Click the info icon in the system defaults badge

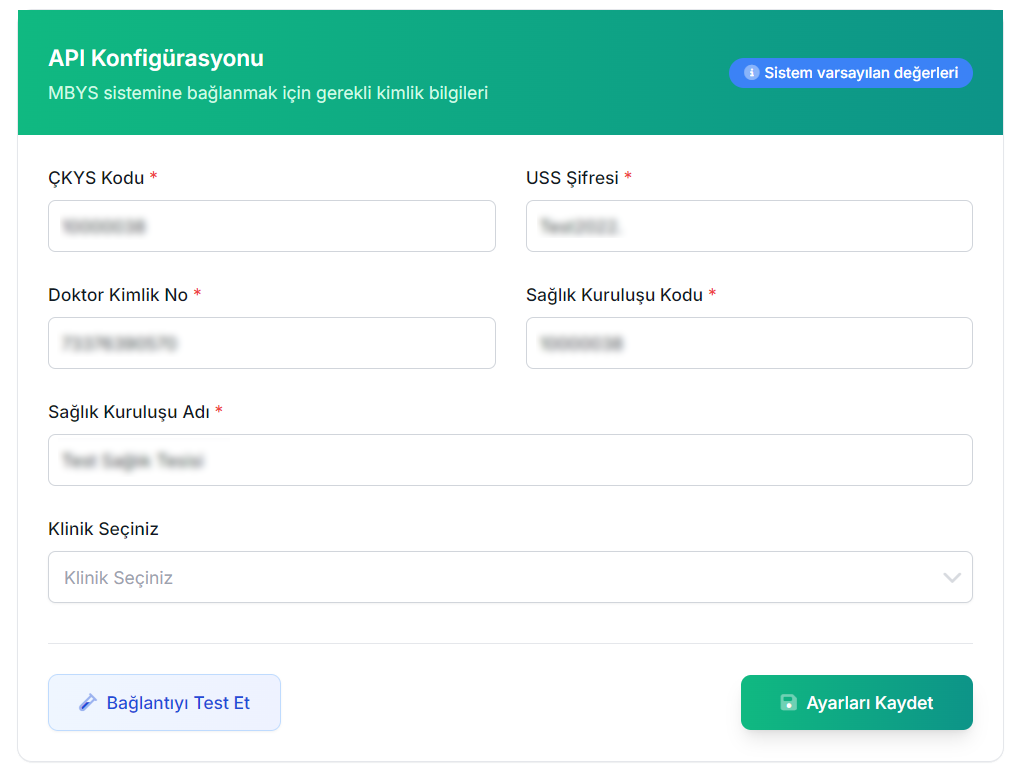752,73
